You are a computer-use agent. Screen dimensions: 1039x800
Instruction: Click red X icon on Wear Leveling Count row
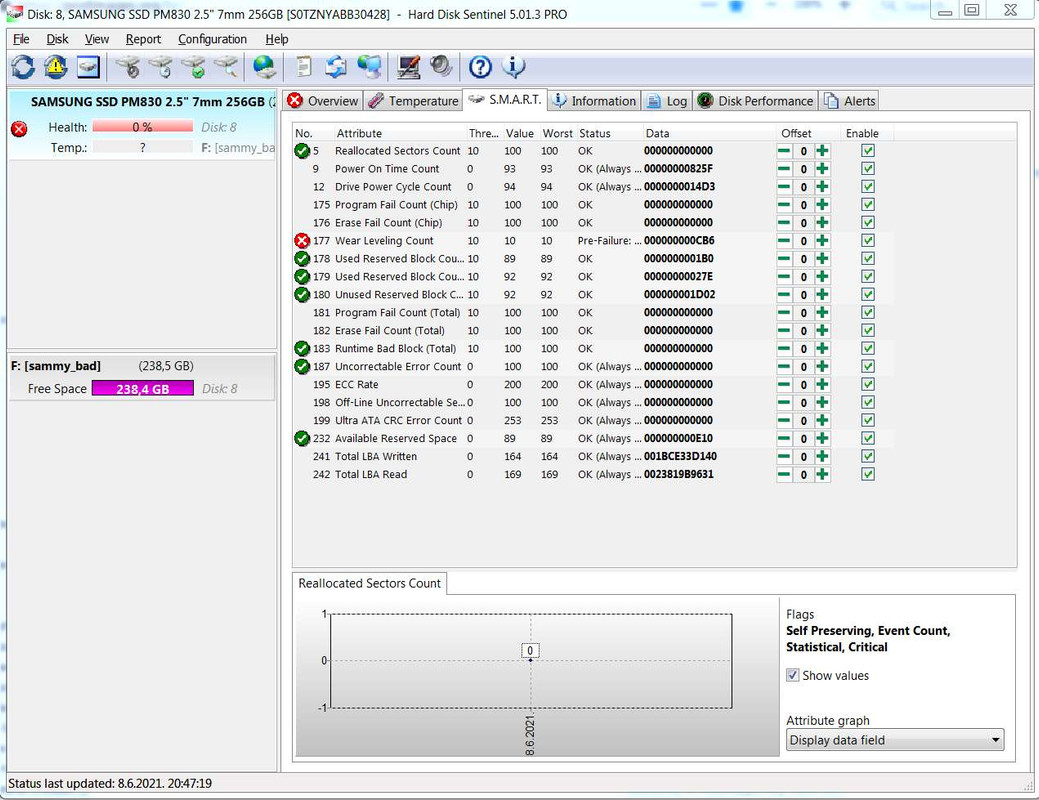coord(302,241)
